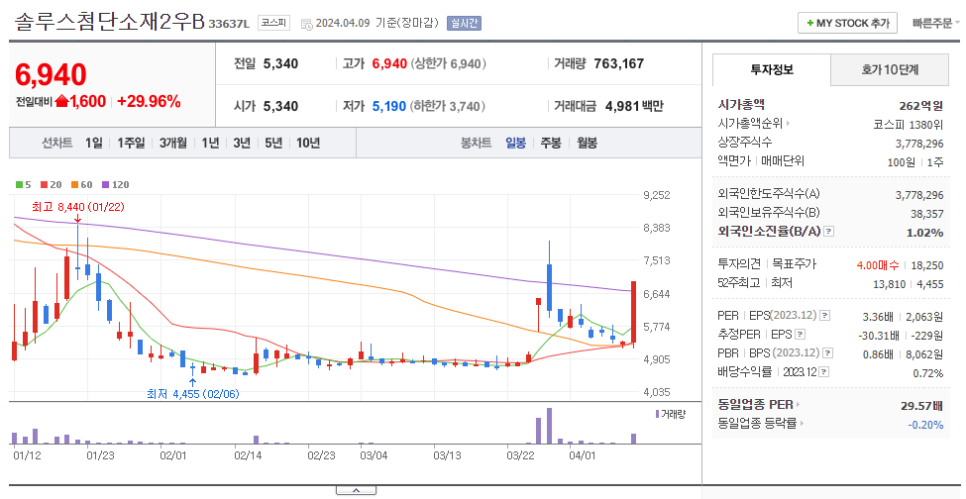The image size is (966, 499).
Task: Select the 5년 line chart period
Action: (x=273, y=143)
